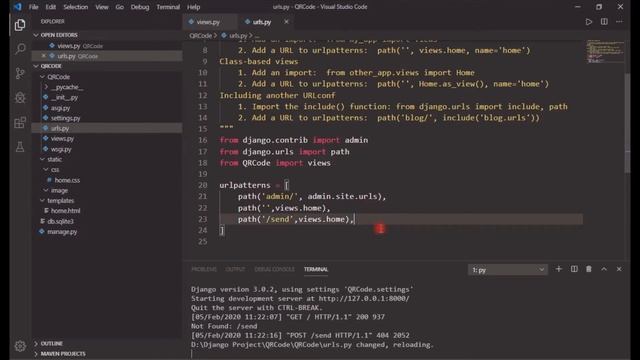Open the Source Control view

(20, 73)
